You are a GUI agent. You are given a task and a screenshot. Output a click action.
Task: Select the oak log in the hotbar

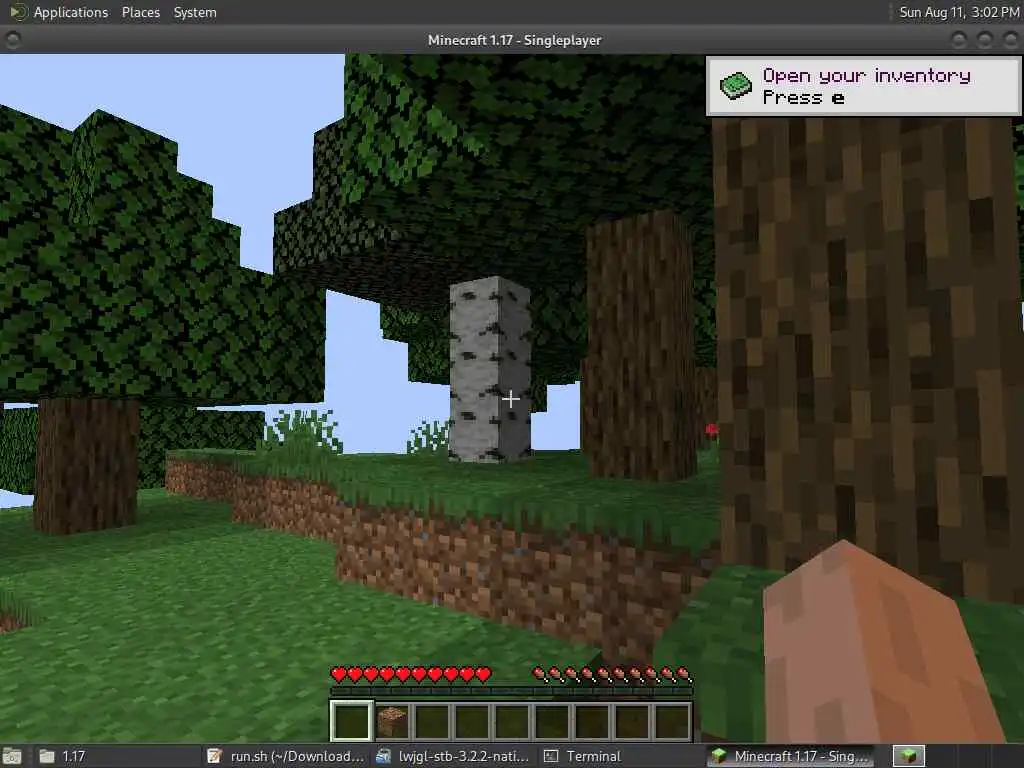coord(392,721)
